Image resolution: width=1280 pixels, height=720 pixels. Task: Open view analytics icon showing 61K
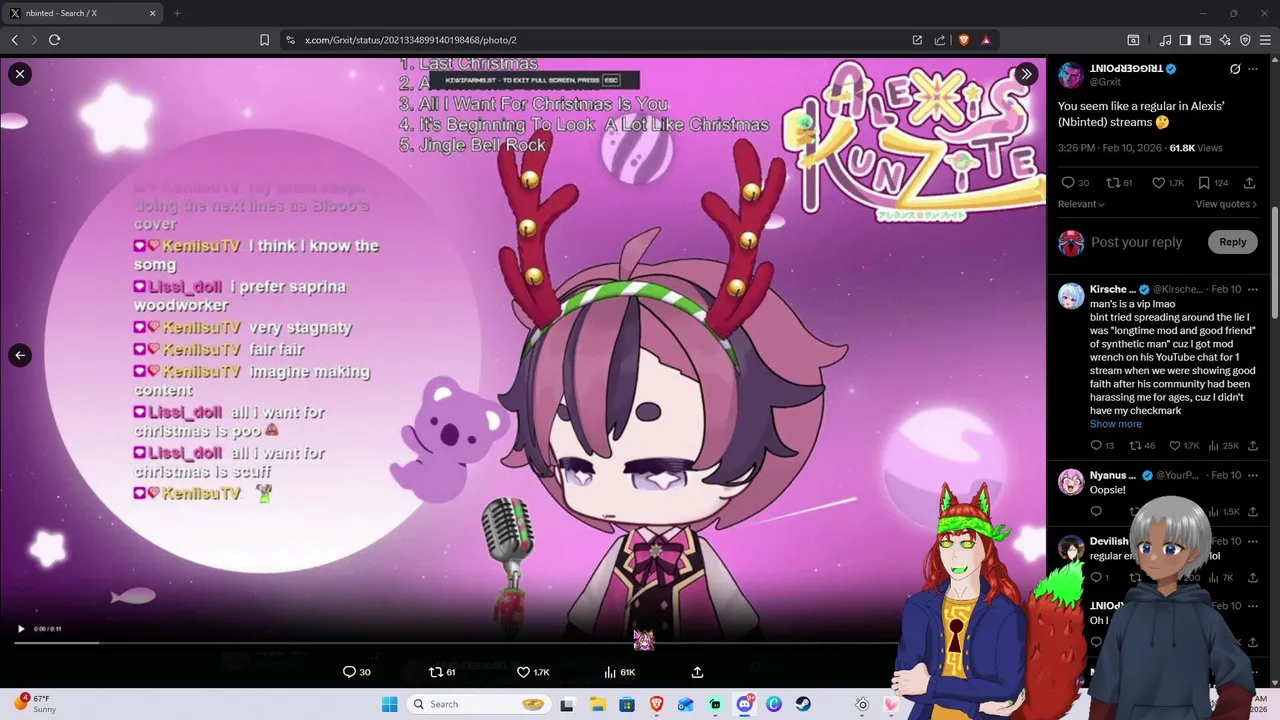tap(619, 672)
